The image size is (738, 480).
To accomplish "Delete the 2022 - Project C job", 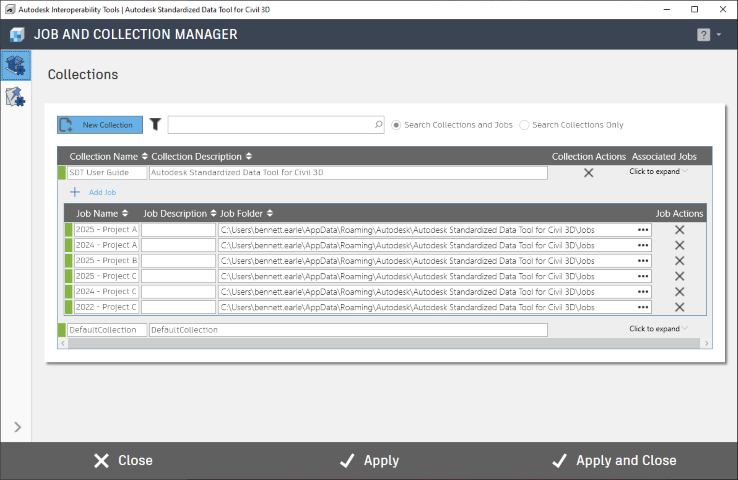I will click(679, 307).
